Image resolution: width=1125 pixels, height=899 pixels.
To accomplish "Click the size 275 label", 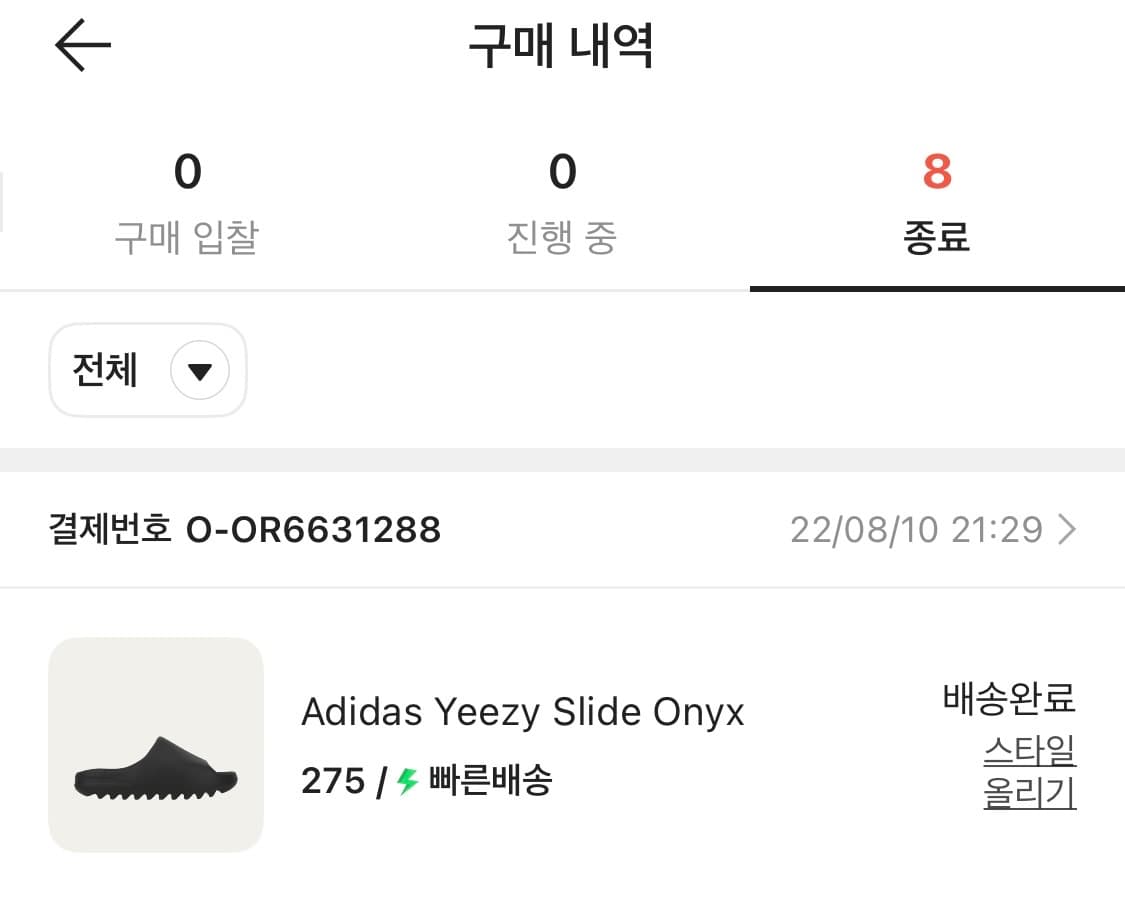I will click(334, 782).
